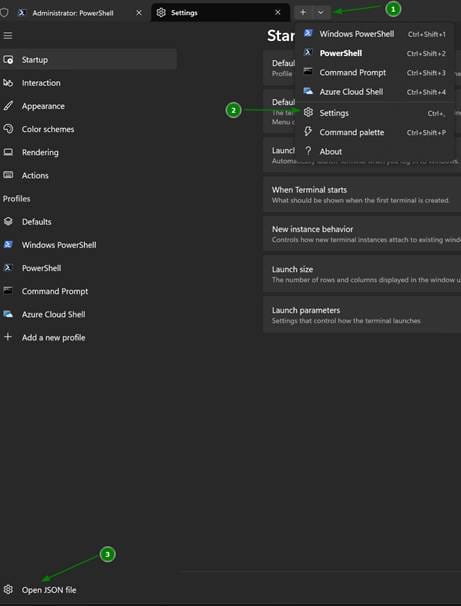Click the About question mark icon in menu
This screenshot has height=606, width=461.
click(x=308, y=151)
